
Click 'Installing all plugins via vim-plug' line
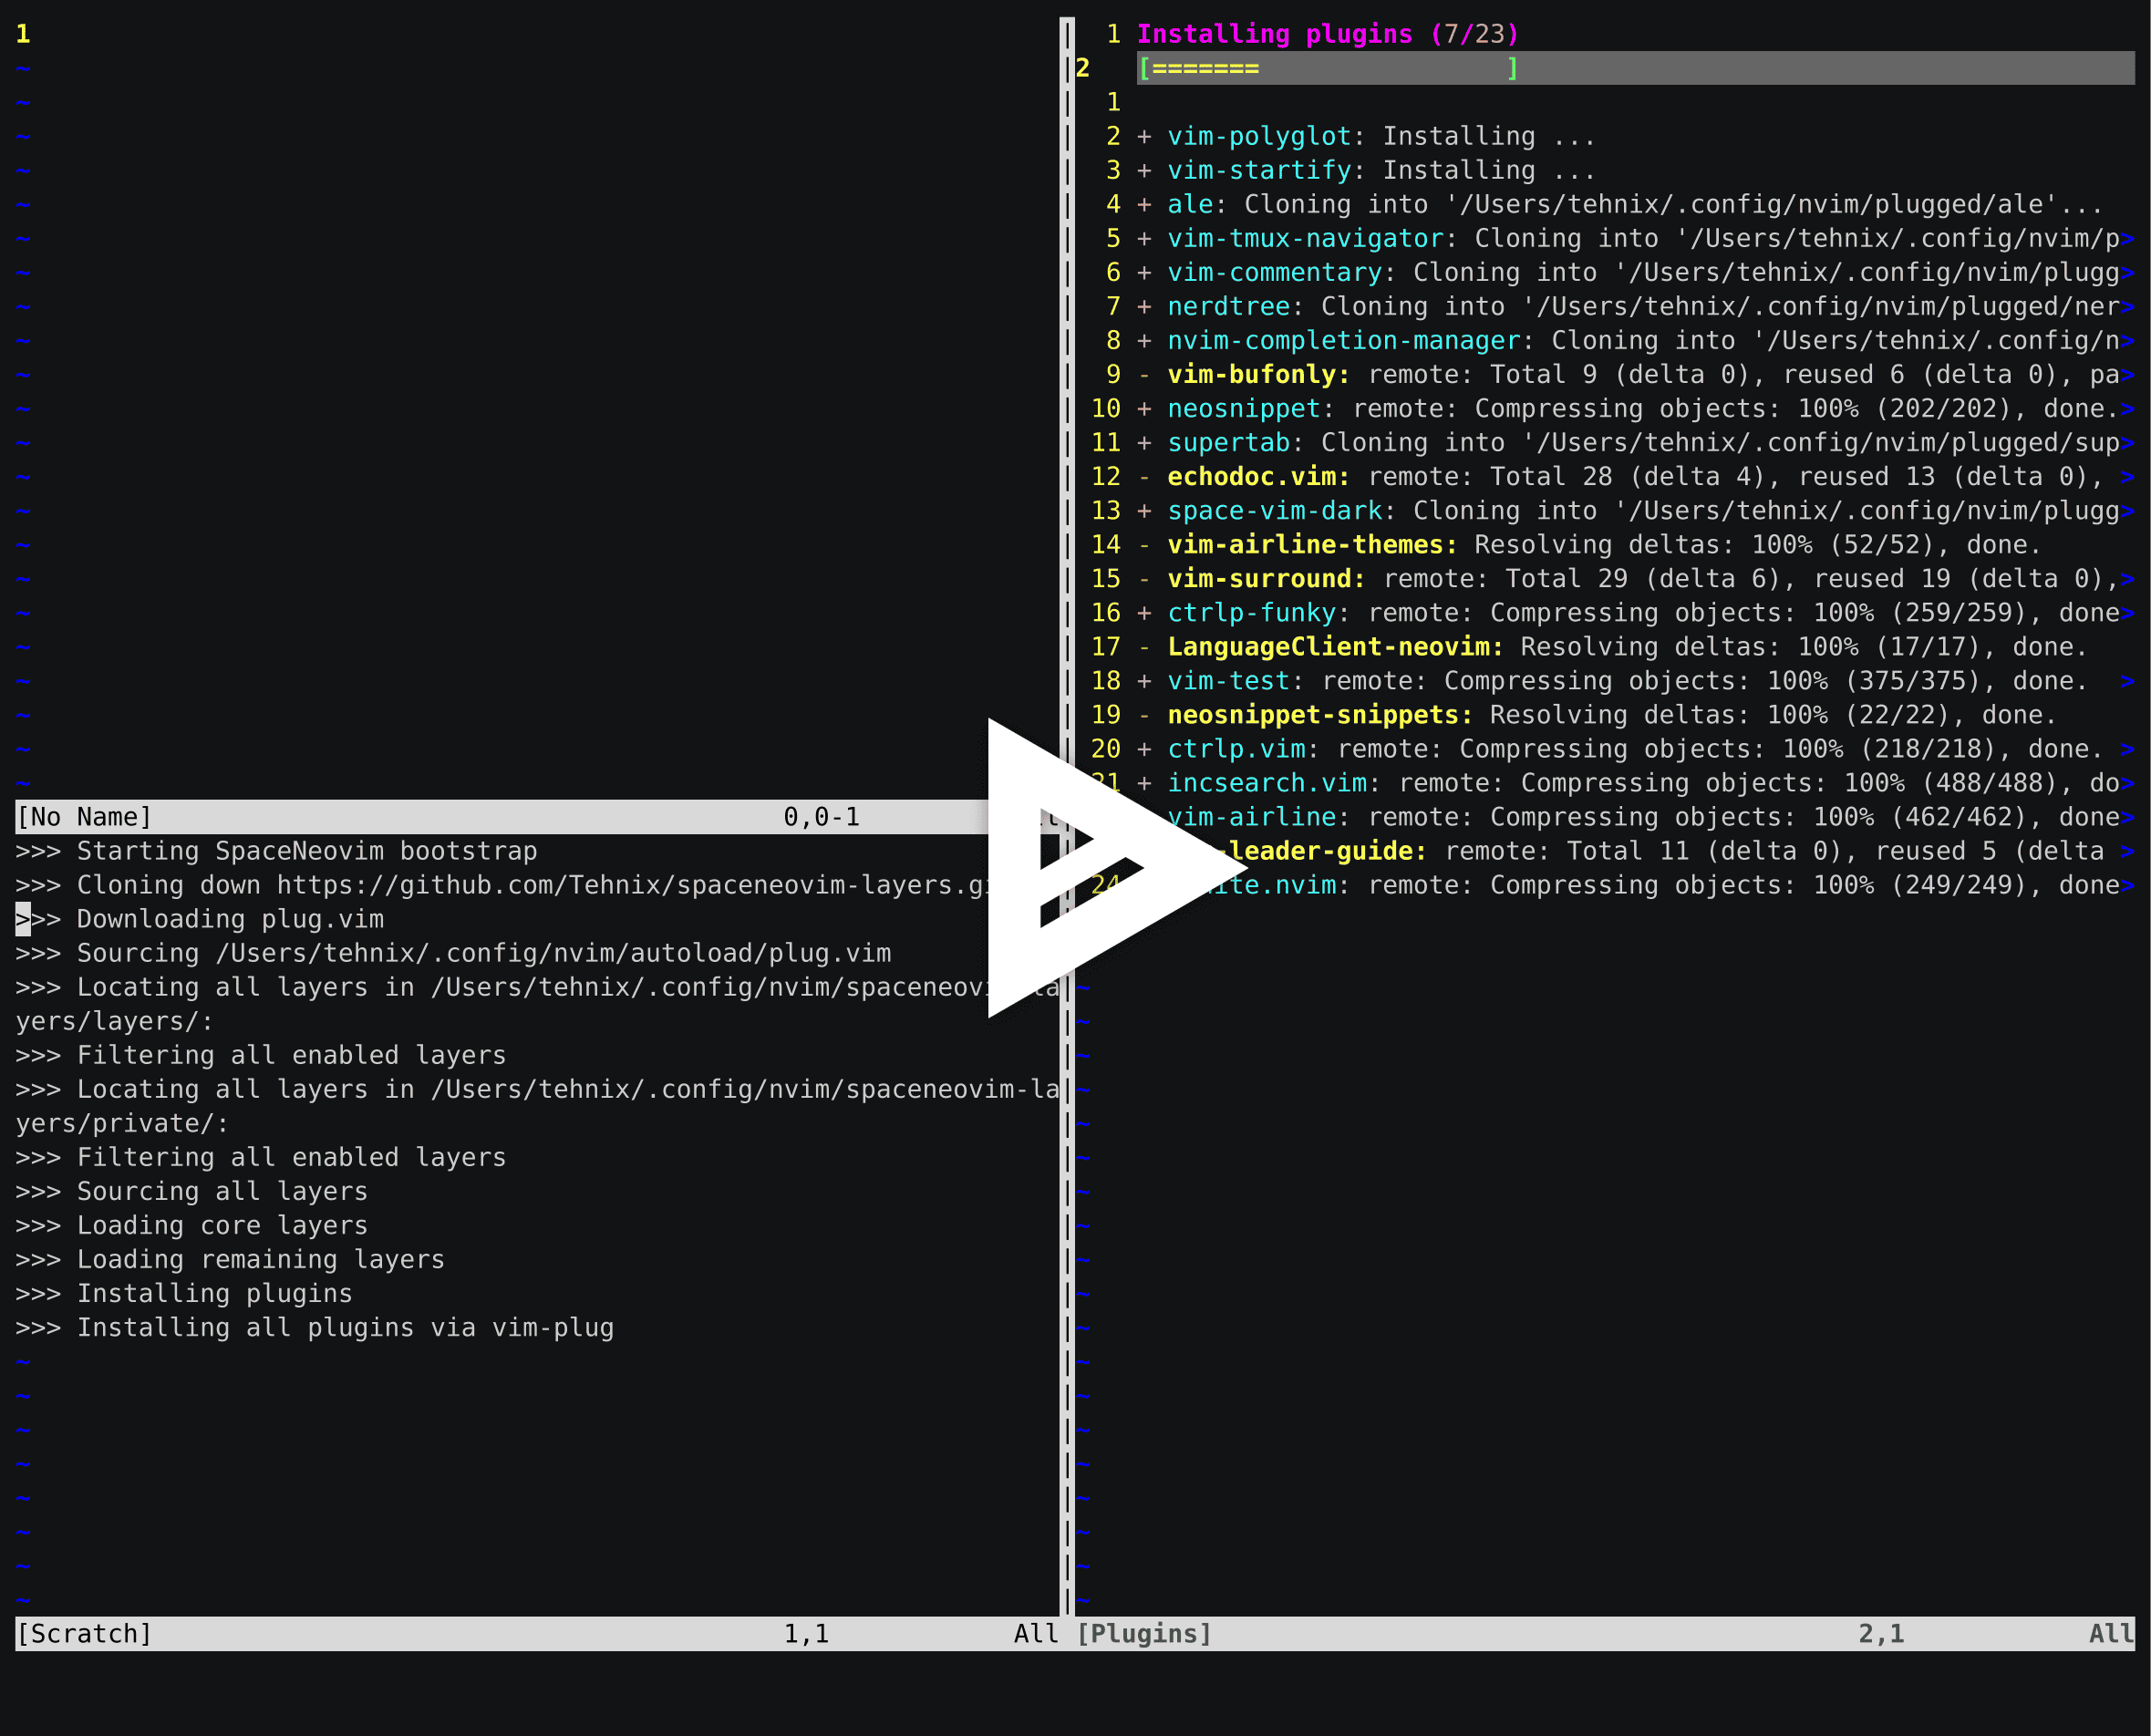pos(315,1327)
